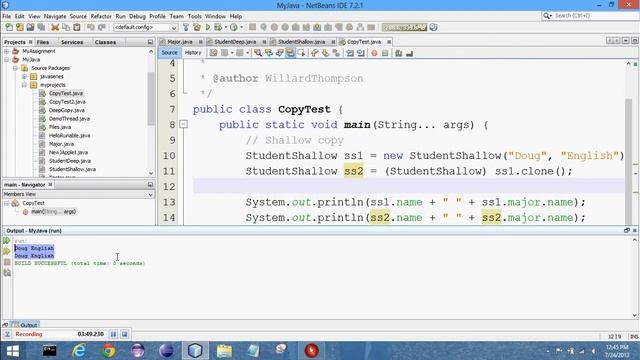640x360 pixels.
Task: Click the Copy toolbar icon
Action: click(x=66, y=27)
